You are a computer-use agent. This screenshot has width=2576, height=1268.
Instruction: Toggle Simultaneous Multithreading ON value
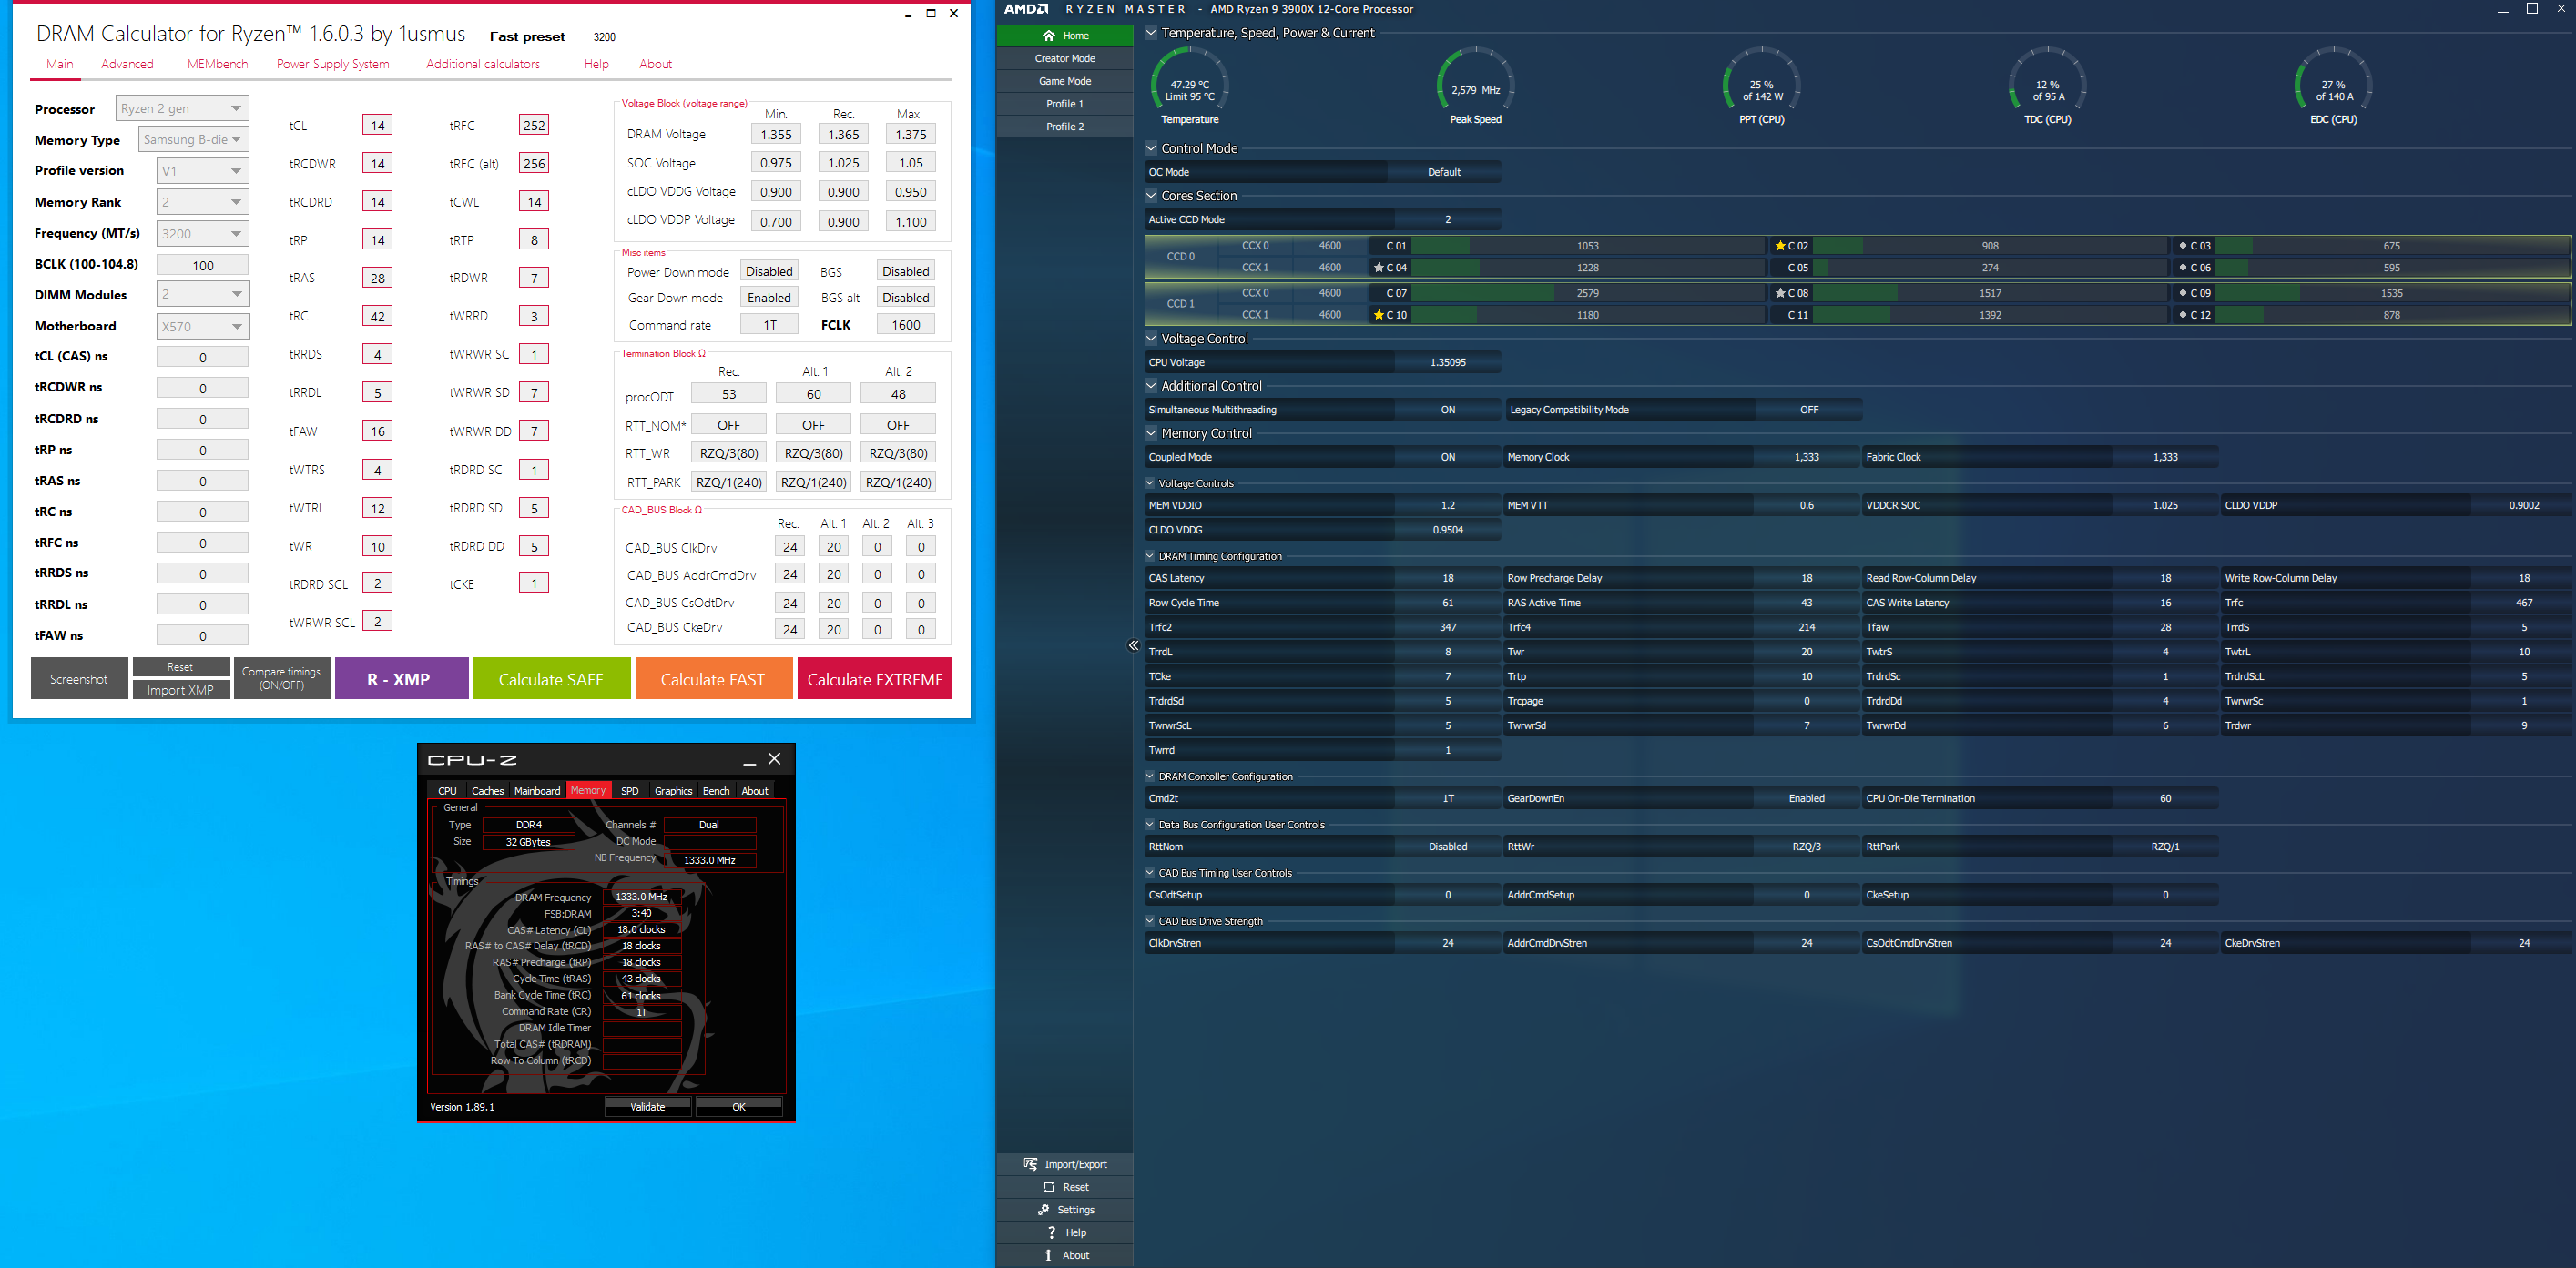(1447, 410)
